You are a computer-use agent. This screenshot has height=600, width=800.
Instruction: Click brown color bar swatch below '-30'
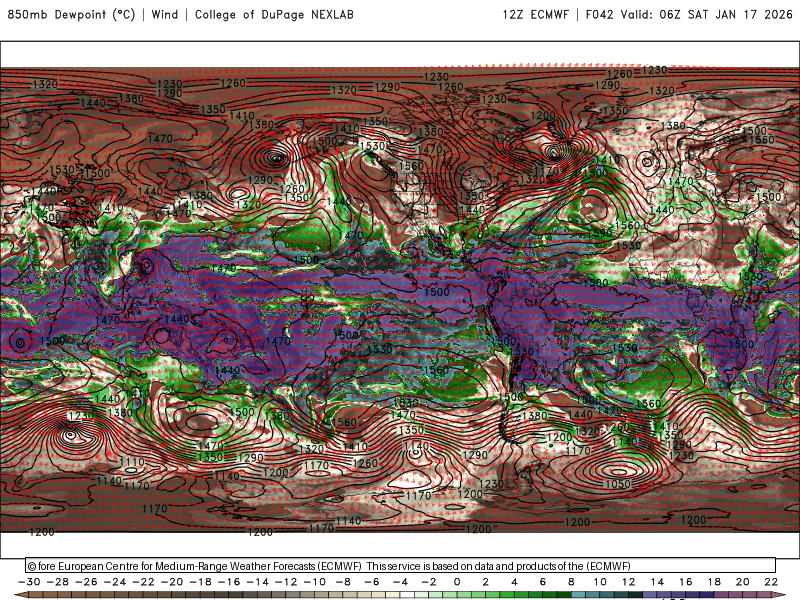(x=36, y=596)
